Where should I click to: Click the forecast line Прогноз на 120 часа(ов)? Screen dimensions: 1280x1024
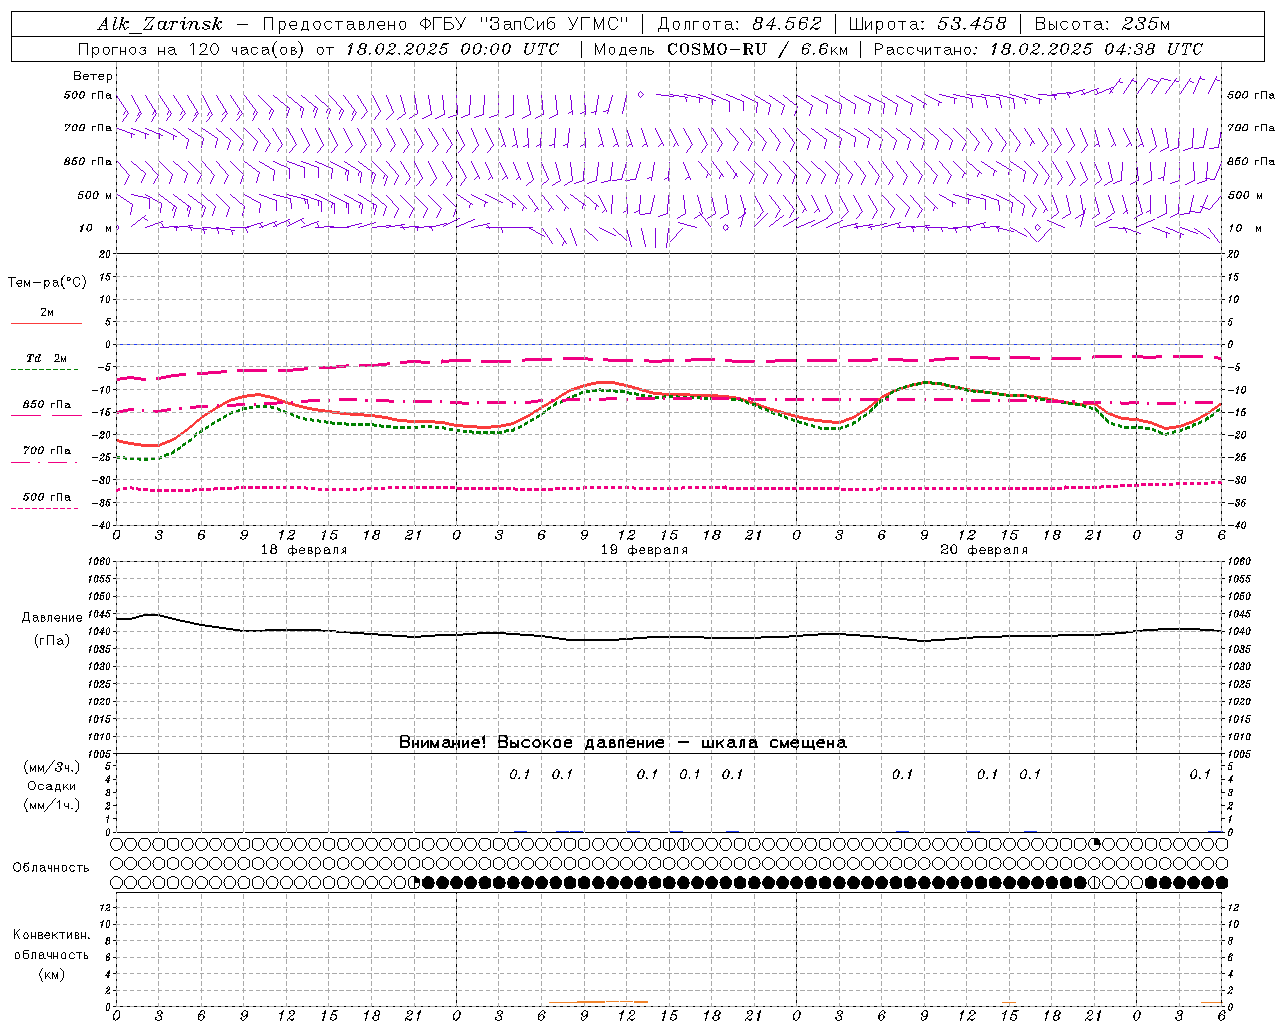[193, 49]
